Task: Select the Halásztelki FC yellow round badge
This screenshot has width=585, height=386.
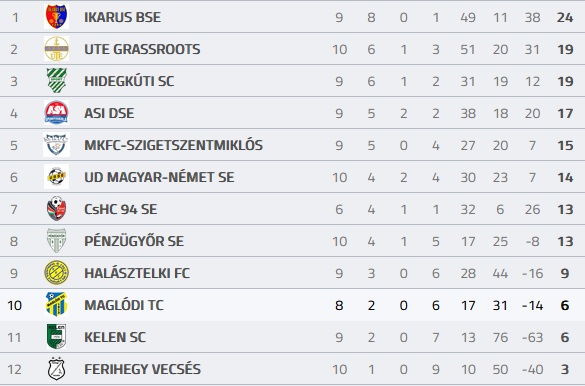Action: click(x=56, y=273)
